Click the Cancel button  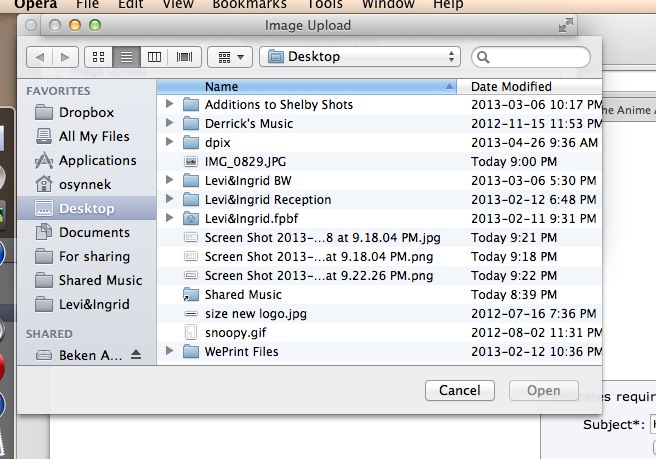coord(460,390)
